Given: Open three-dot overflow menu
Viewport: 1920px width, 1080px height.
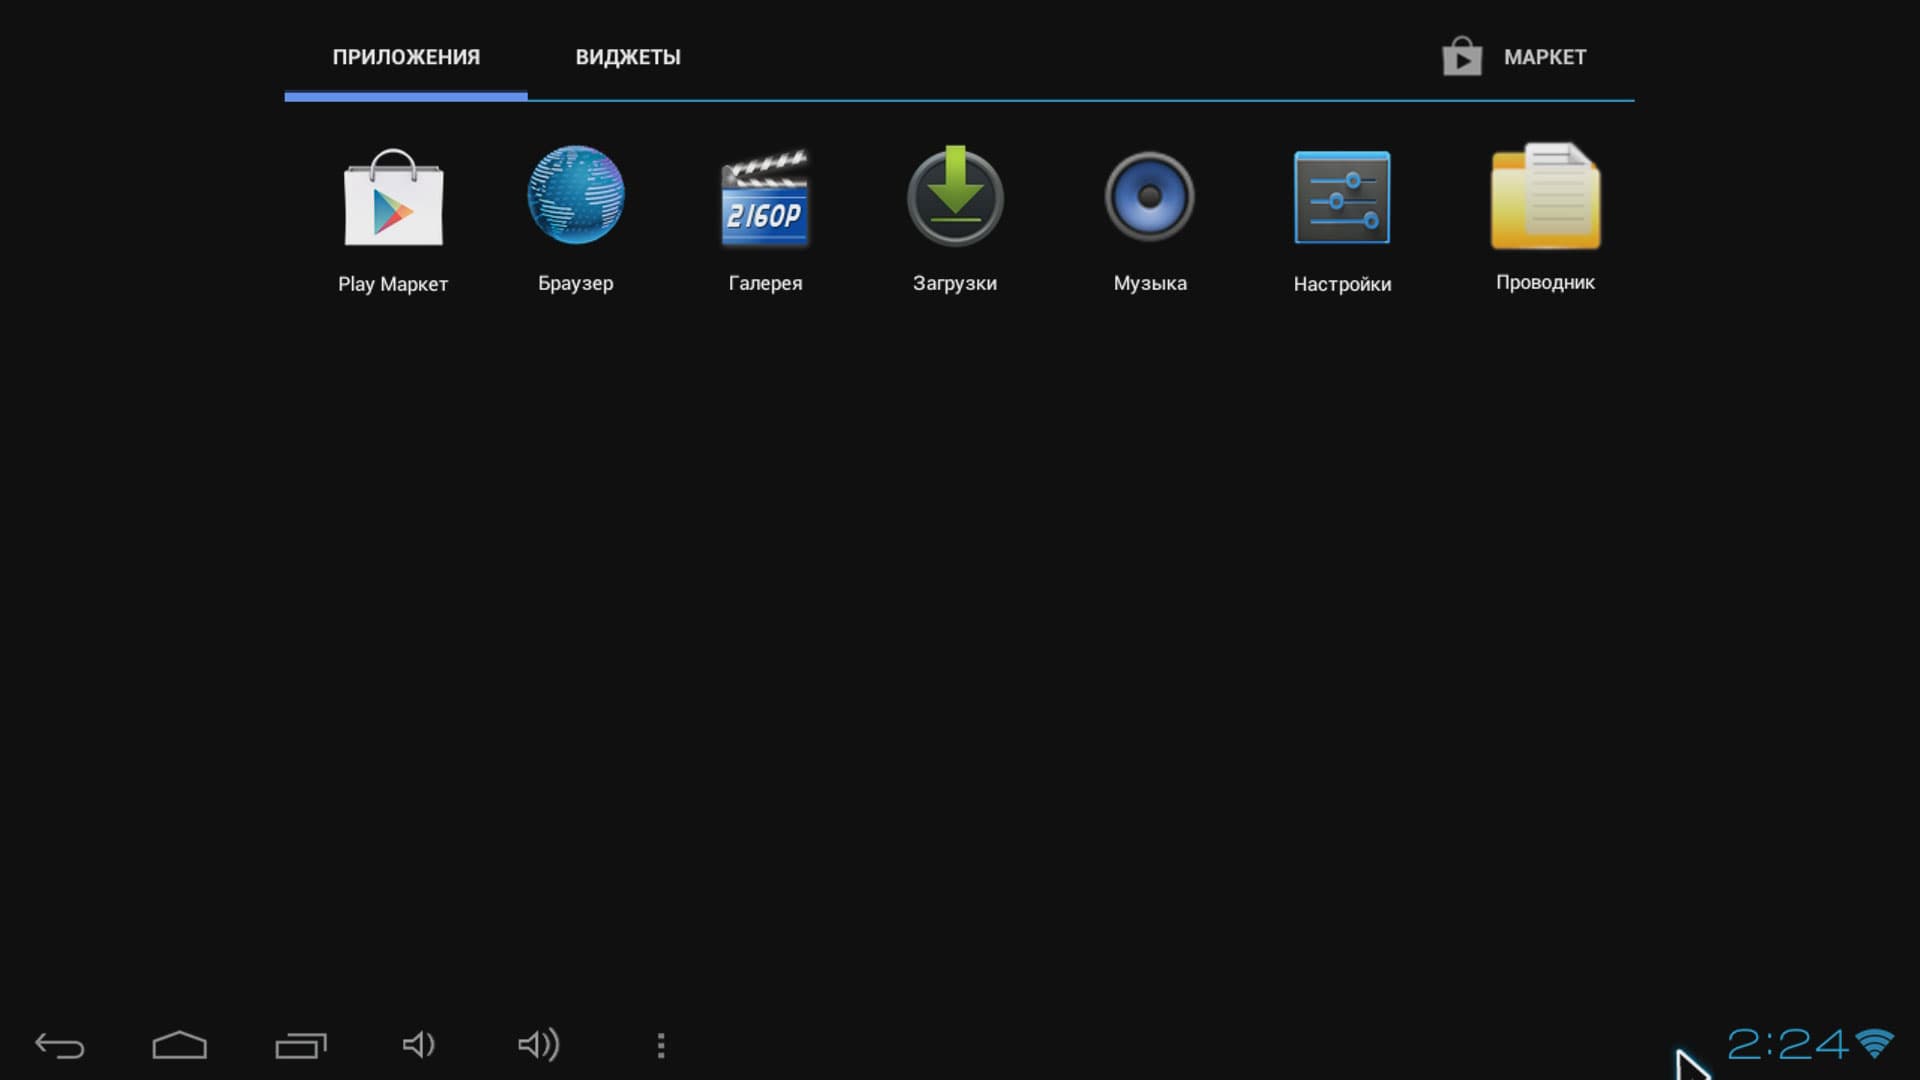Looking at the screenshot, I should (x=661, y=1045).
